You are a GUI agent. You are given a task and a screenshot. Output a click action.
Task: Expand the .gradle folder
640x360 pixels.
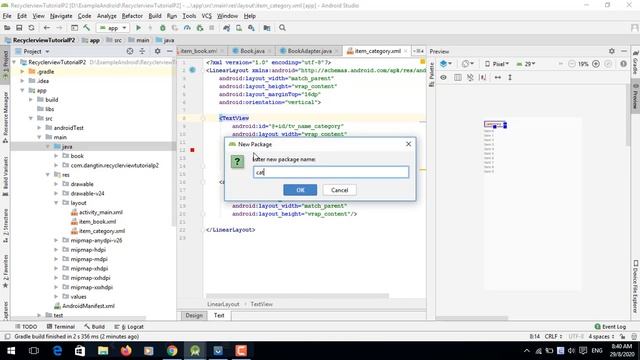[22, 71]
